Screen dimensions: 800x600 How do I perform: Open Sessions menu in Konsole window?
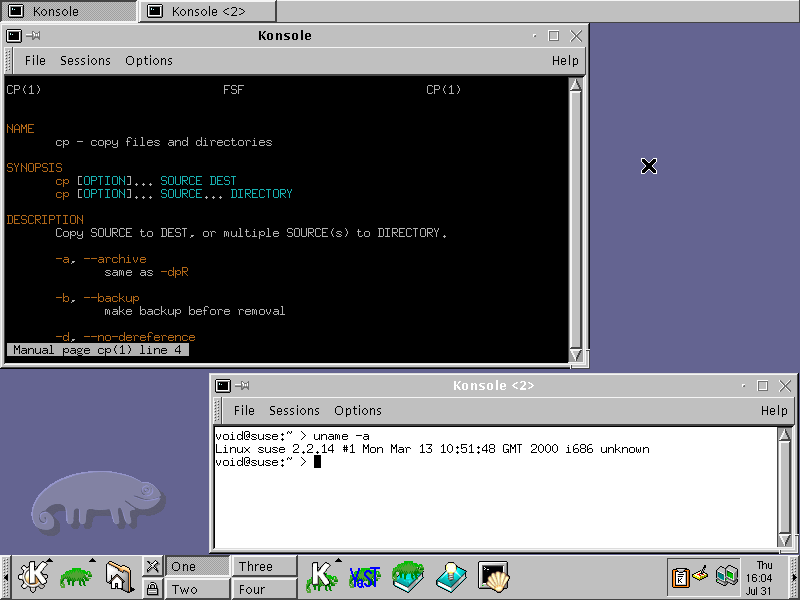(x=85, y=60)
